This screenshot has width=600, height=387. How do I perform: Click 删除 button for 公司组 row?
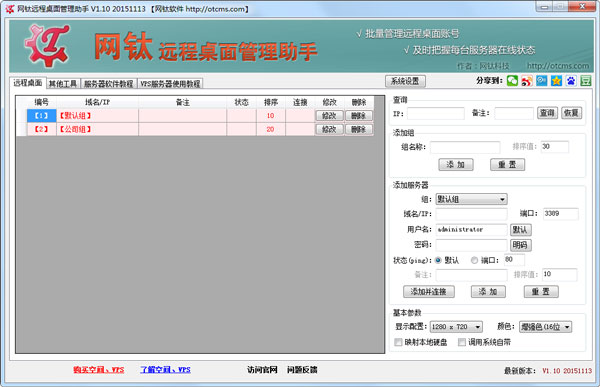[x=359, y=129]
